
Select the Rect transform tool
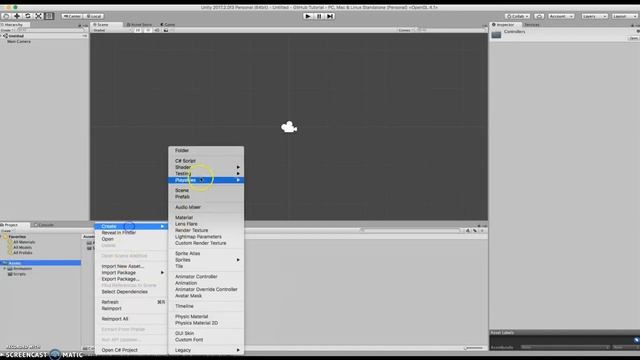tap(49, 16)
